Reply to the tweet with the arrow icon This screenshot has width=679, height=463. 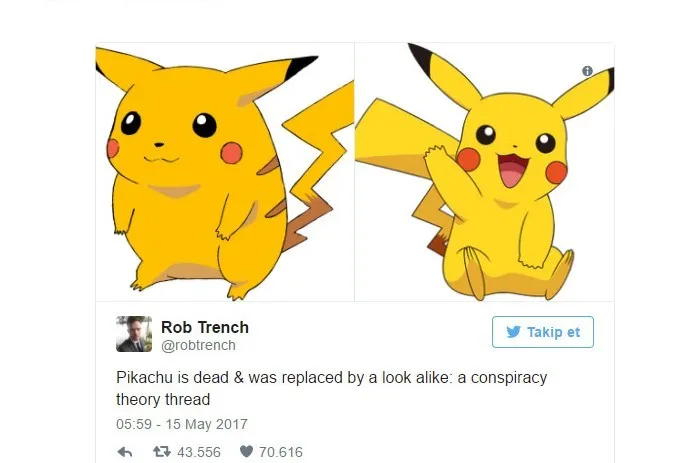pos(125,452)
